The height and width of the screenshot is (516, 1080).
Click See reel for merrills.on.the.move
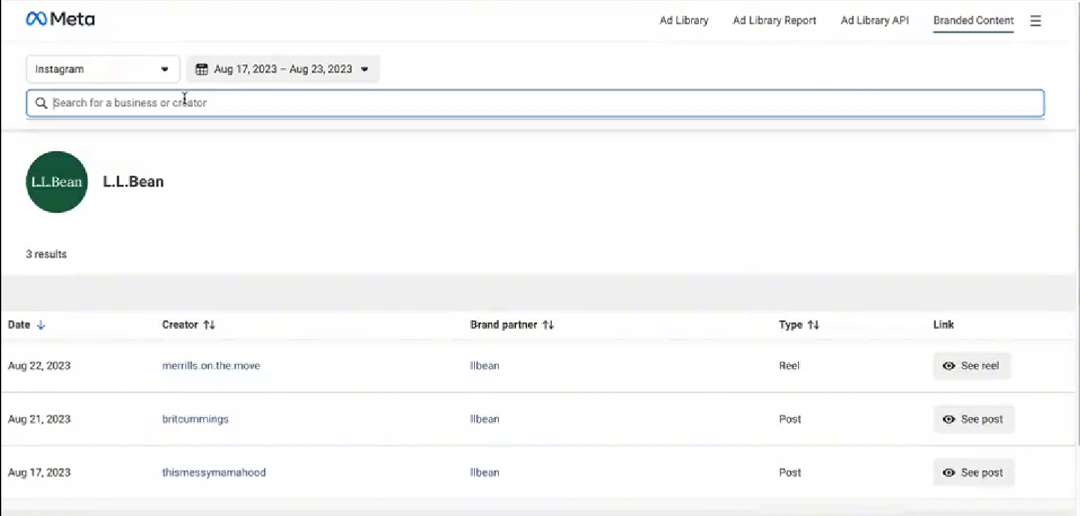pos(971,366)
